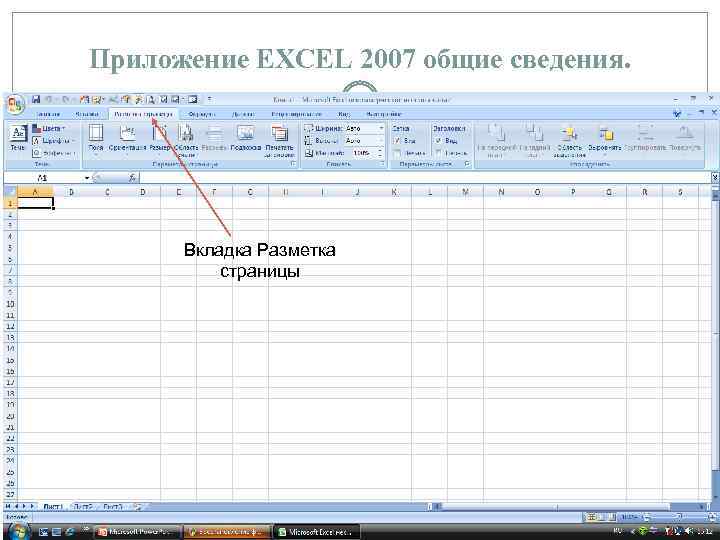Click the Save icon in Quick Access toolbar

(x=36, y=99)
